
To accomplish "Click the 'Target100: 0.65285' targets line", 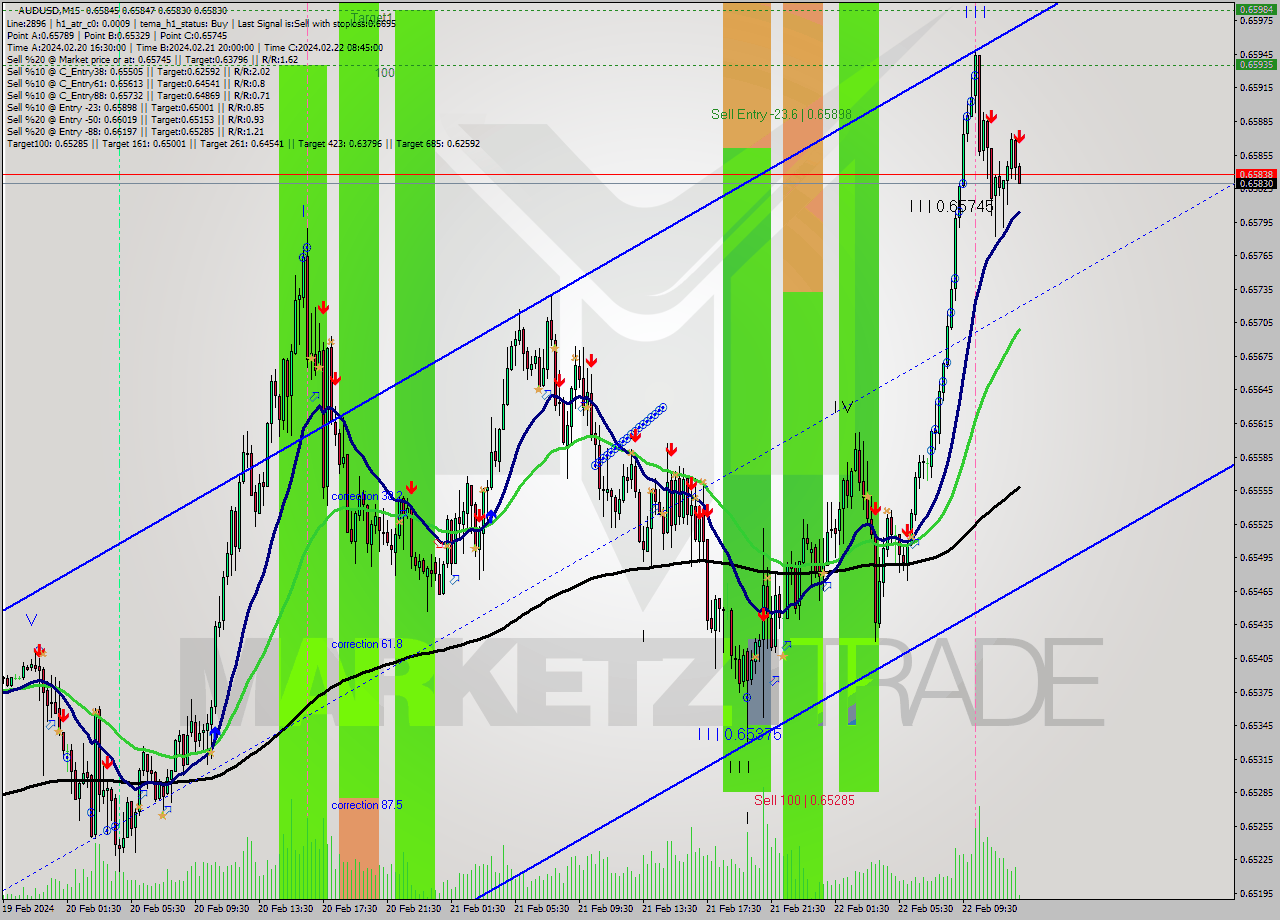I will [243, 143].
